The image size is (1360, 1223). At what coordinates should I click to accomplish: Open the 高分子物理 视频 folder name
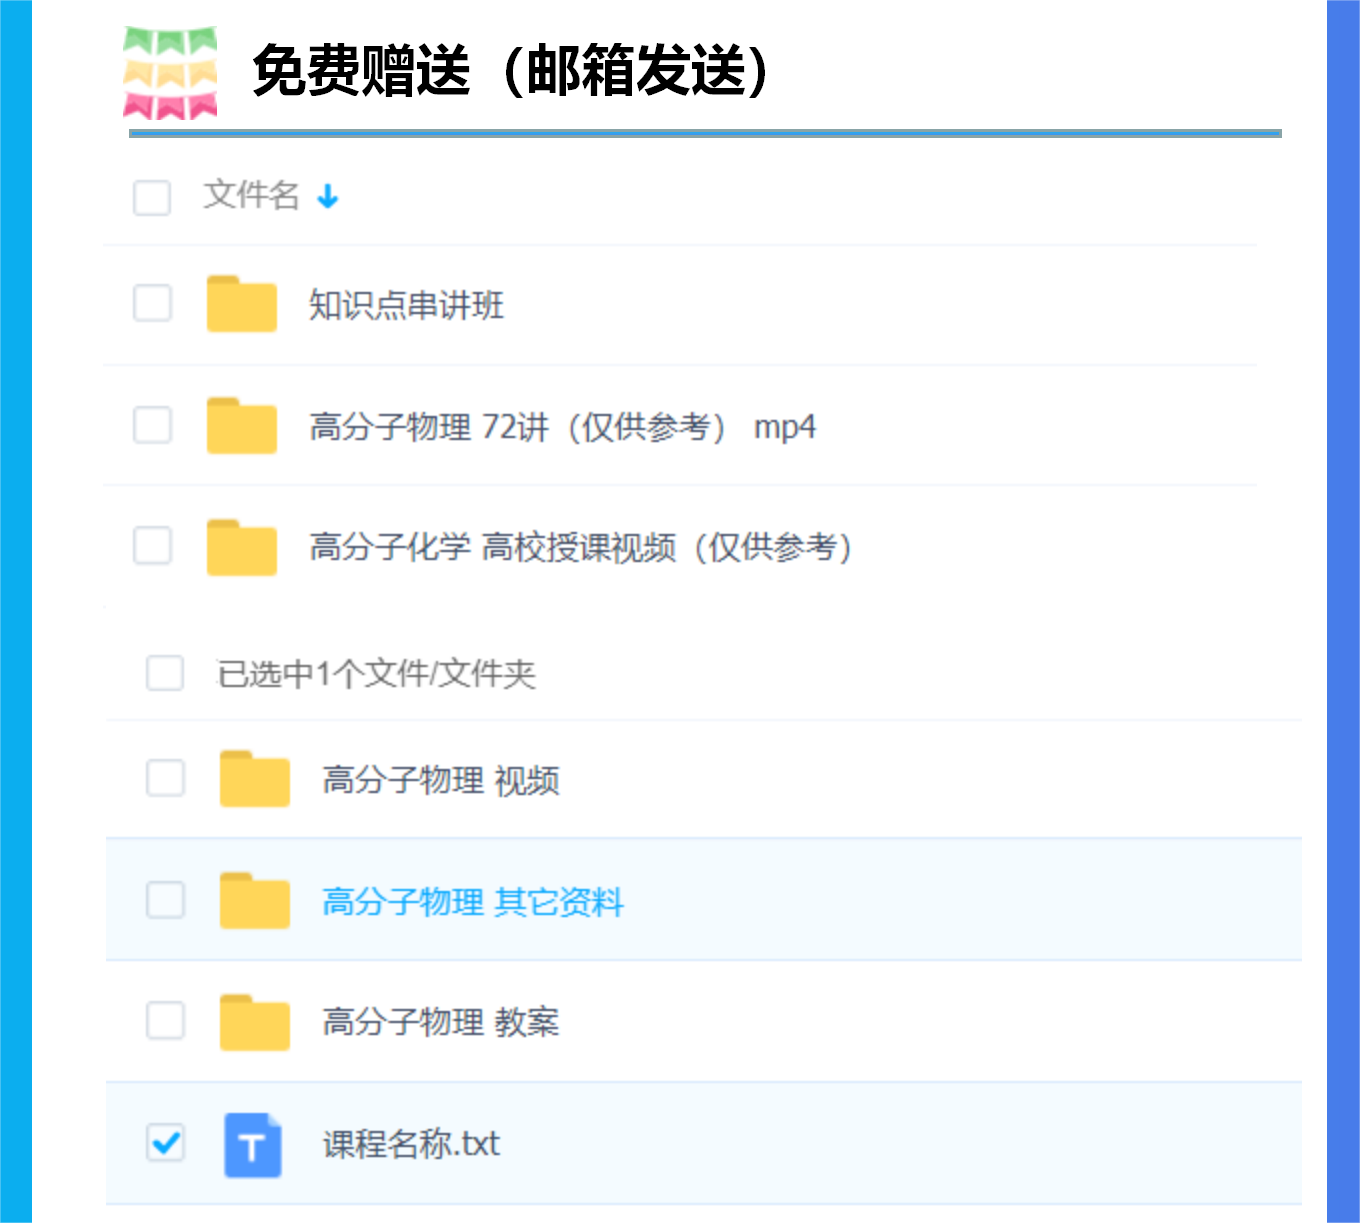tap(441, 780)
